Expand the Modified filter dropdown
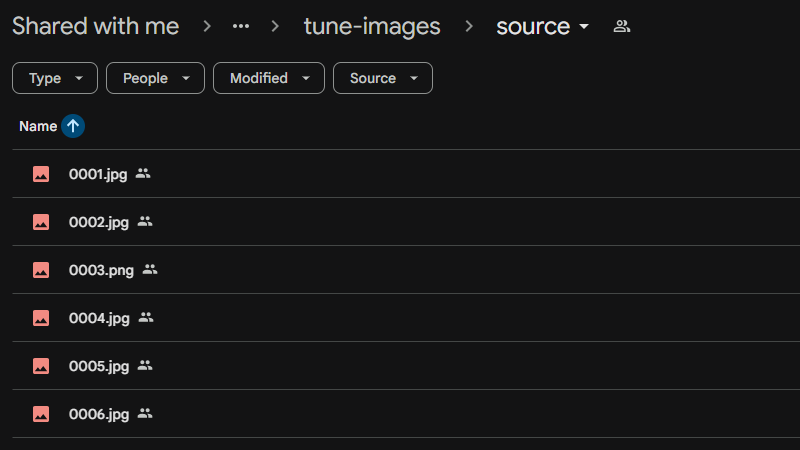The width and height of the screenshot is (800, 450). click(x=268, y=78)
